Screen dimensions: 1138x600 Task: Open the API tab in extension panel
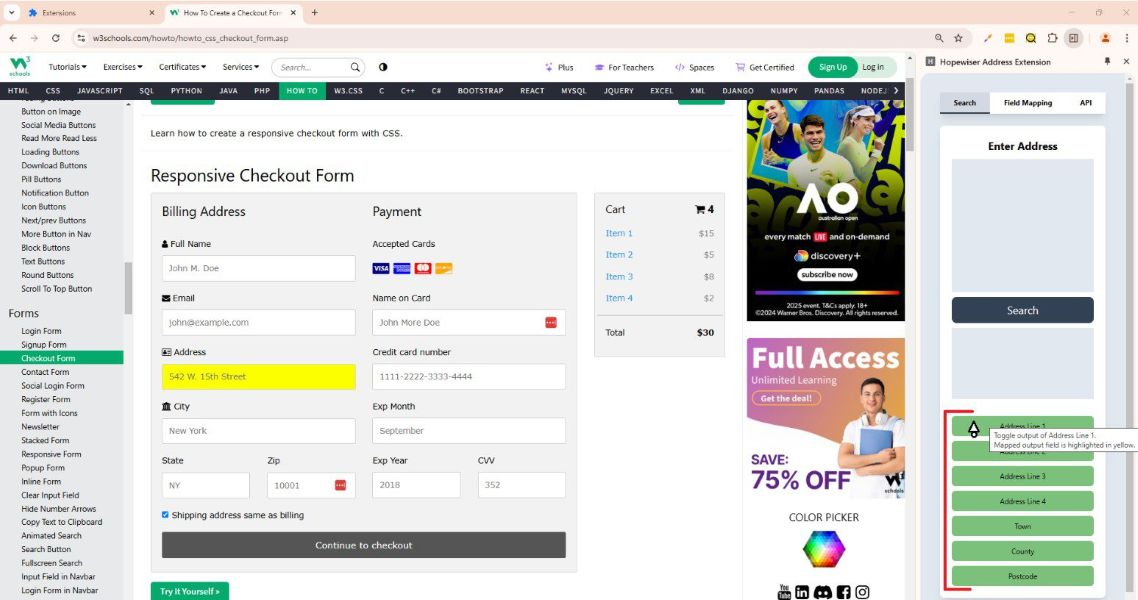point(1085,103)
